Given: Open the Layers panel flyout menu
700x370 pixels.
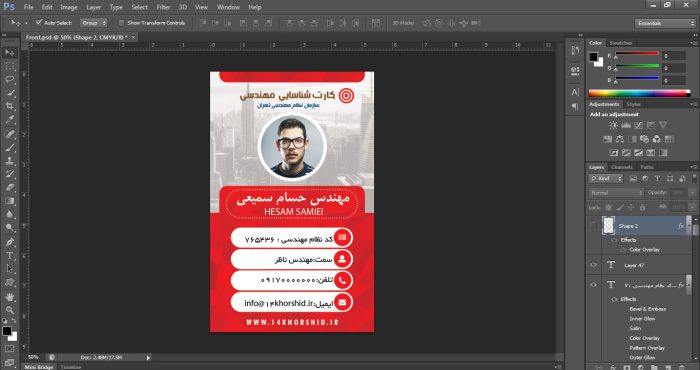Looking at the screenshot, I should click(694, 167).
